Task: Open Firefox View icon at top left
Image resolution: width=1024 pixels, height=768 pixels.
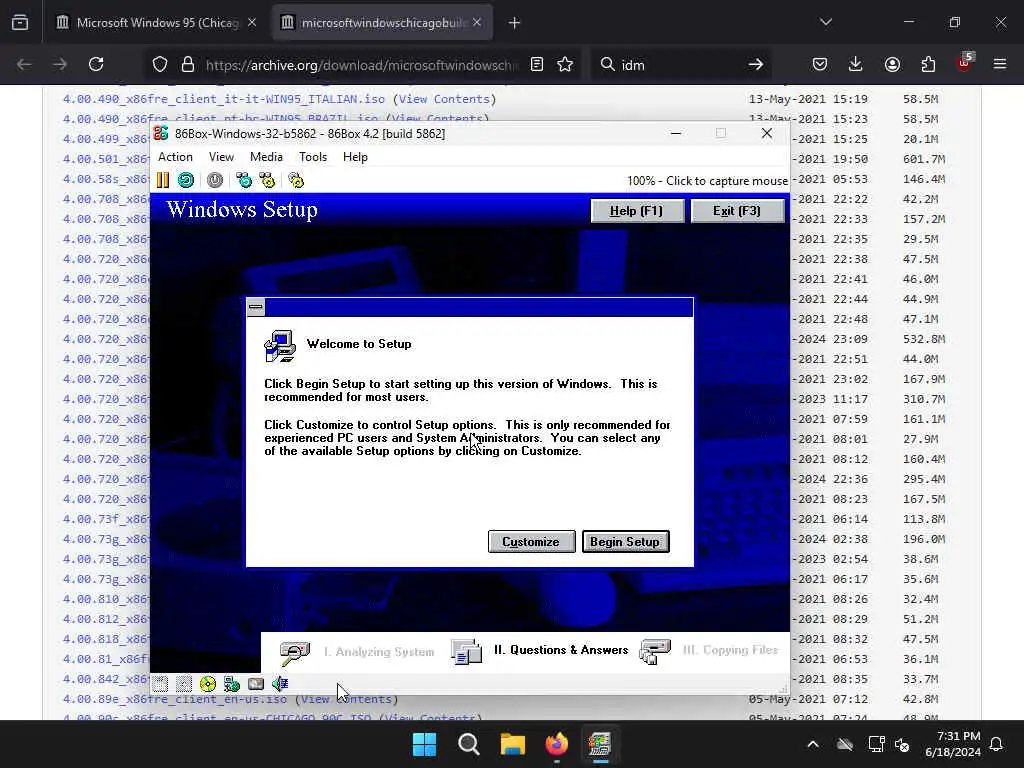Action: (20, 23)
